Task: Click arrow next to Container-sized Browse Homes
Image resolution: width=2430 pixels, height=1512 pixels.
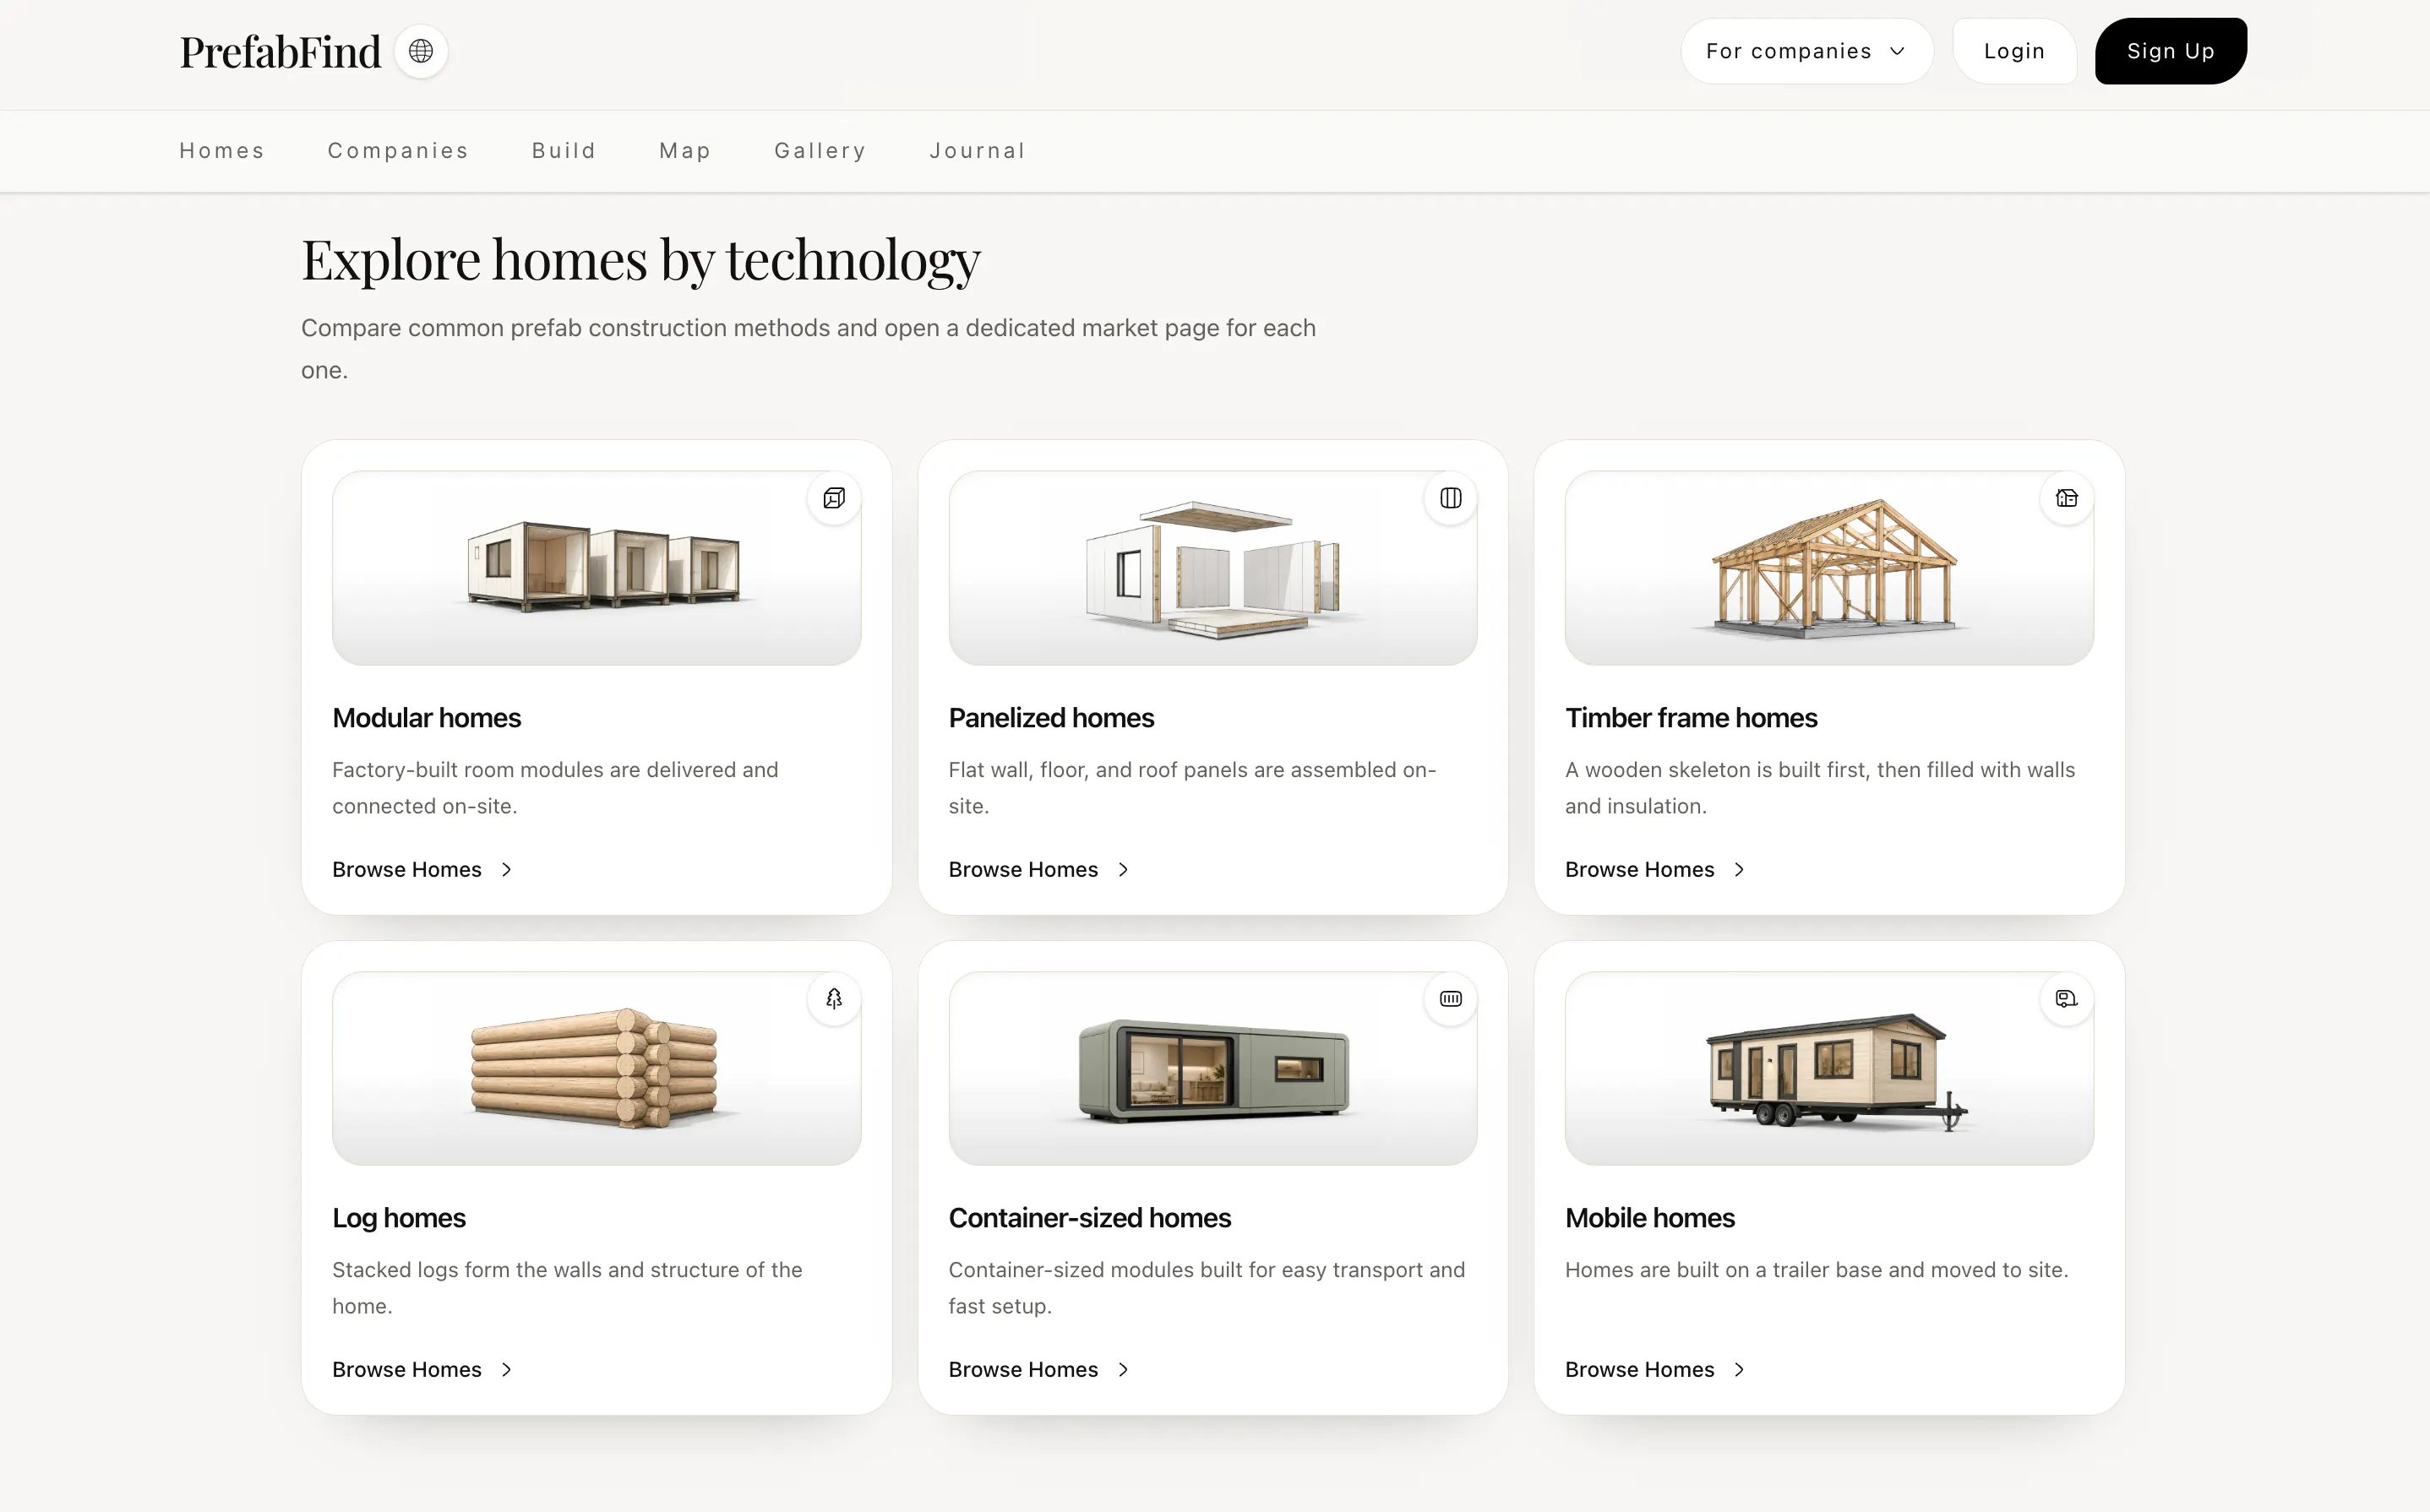Action: (1123, 1370)
